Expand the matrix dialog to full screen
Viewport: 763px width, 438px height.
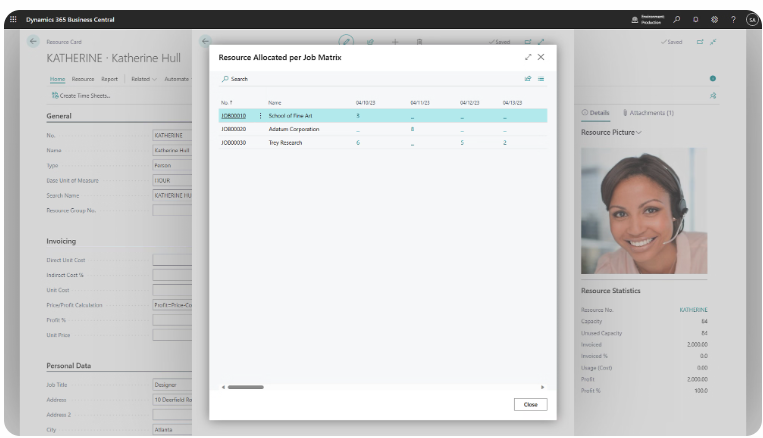point(528,57)
